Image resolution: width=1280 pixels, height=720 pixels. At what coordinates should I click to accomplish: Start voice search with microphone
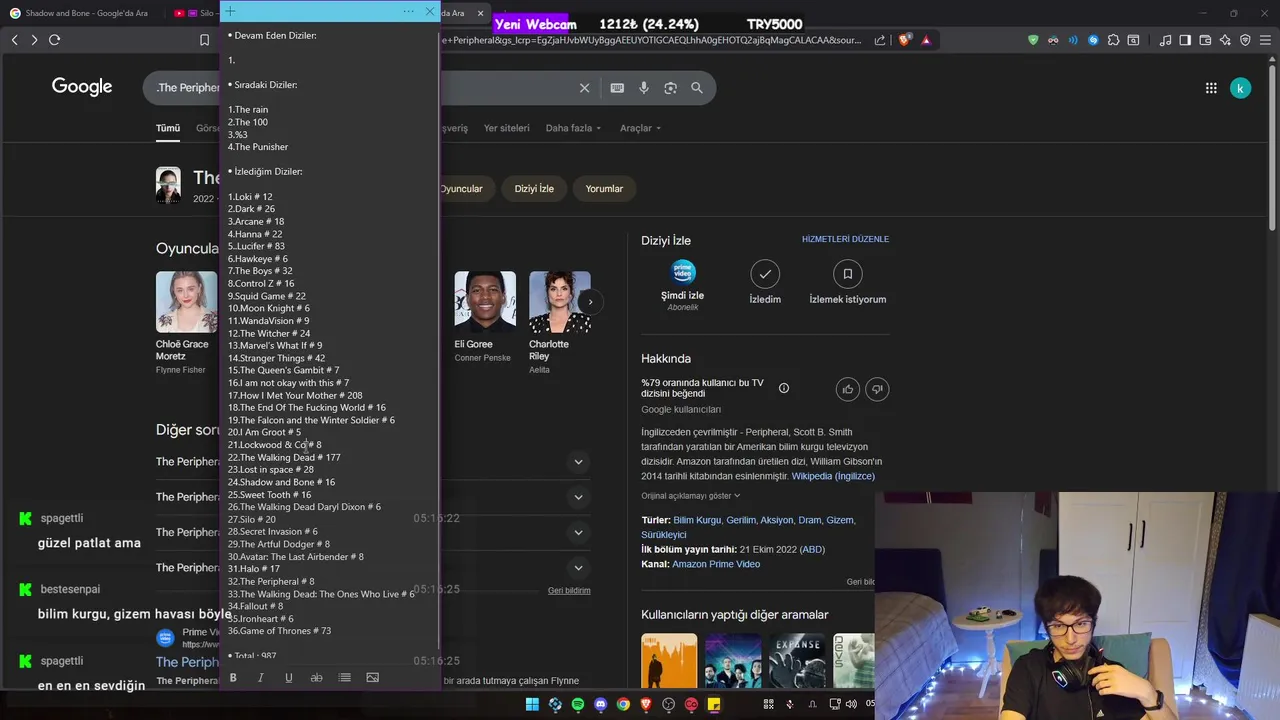point(644,88)
